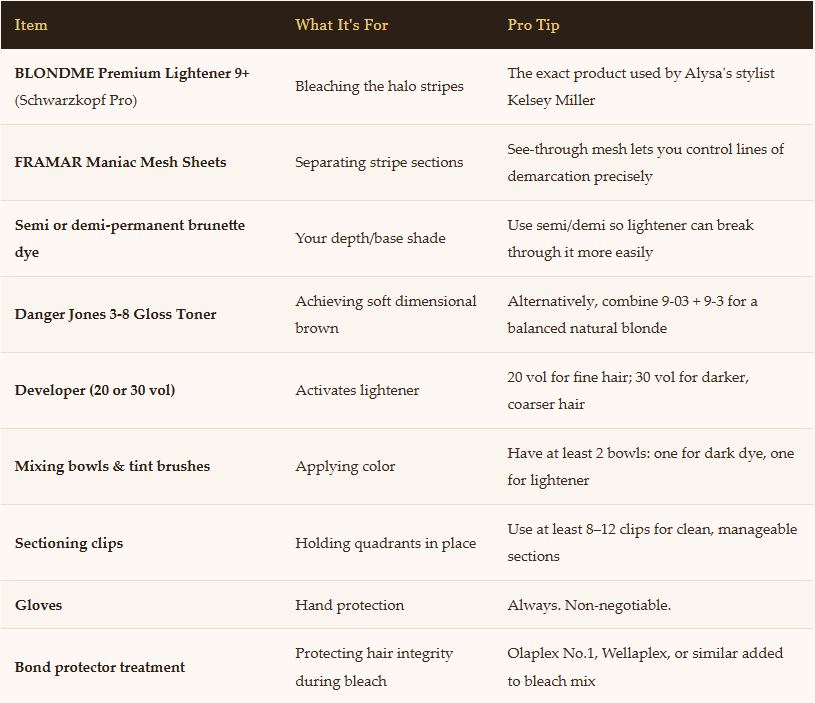Select the BLONDME Premium Lightener 9+ item
The height and width of the screenshot is (703, 815).
[130, 73]
